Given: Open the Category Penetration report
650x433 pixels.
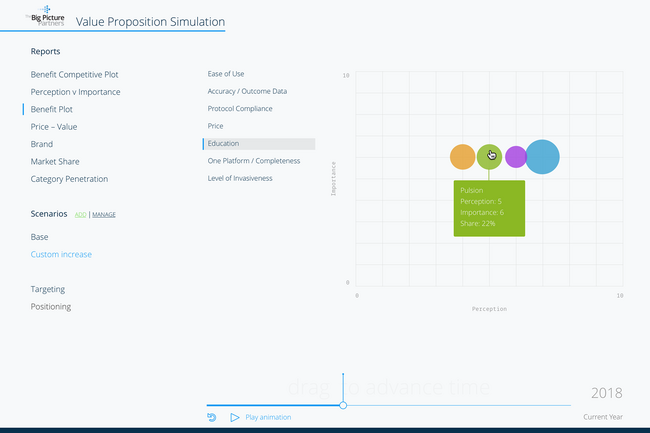Looking at the screenshot, I should coord(69,179).
